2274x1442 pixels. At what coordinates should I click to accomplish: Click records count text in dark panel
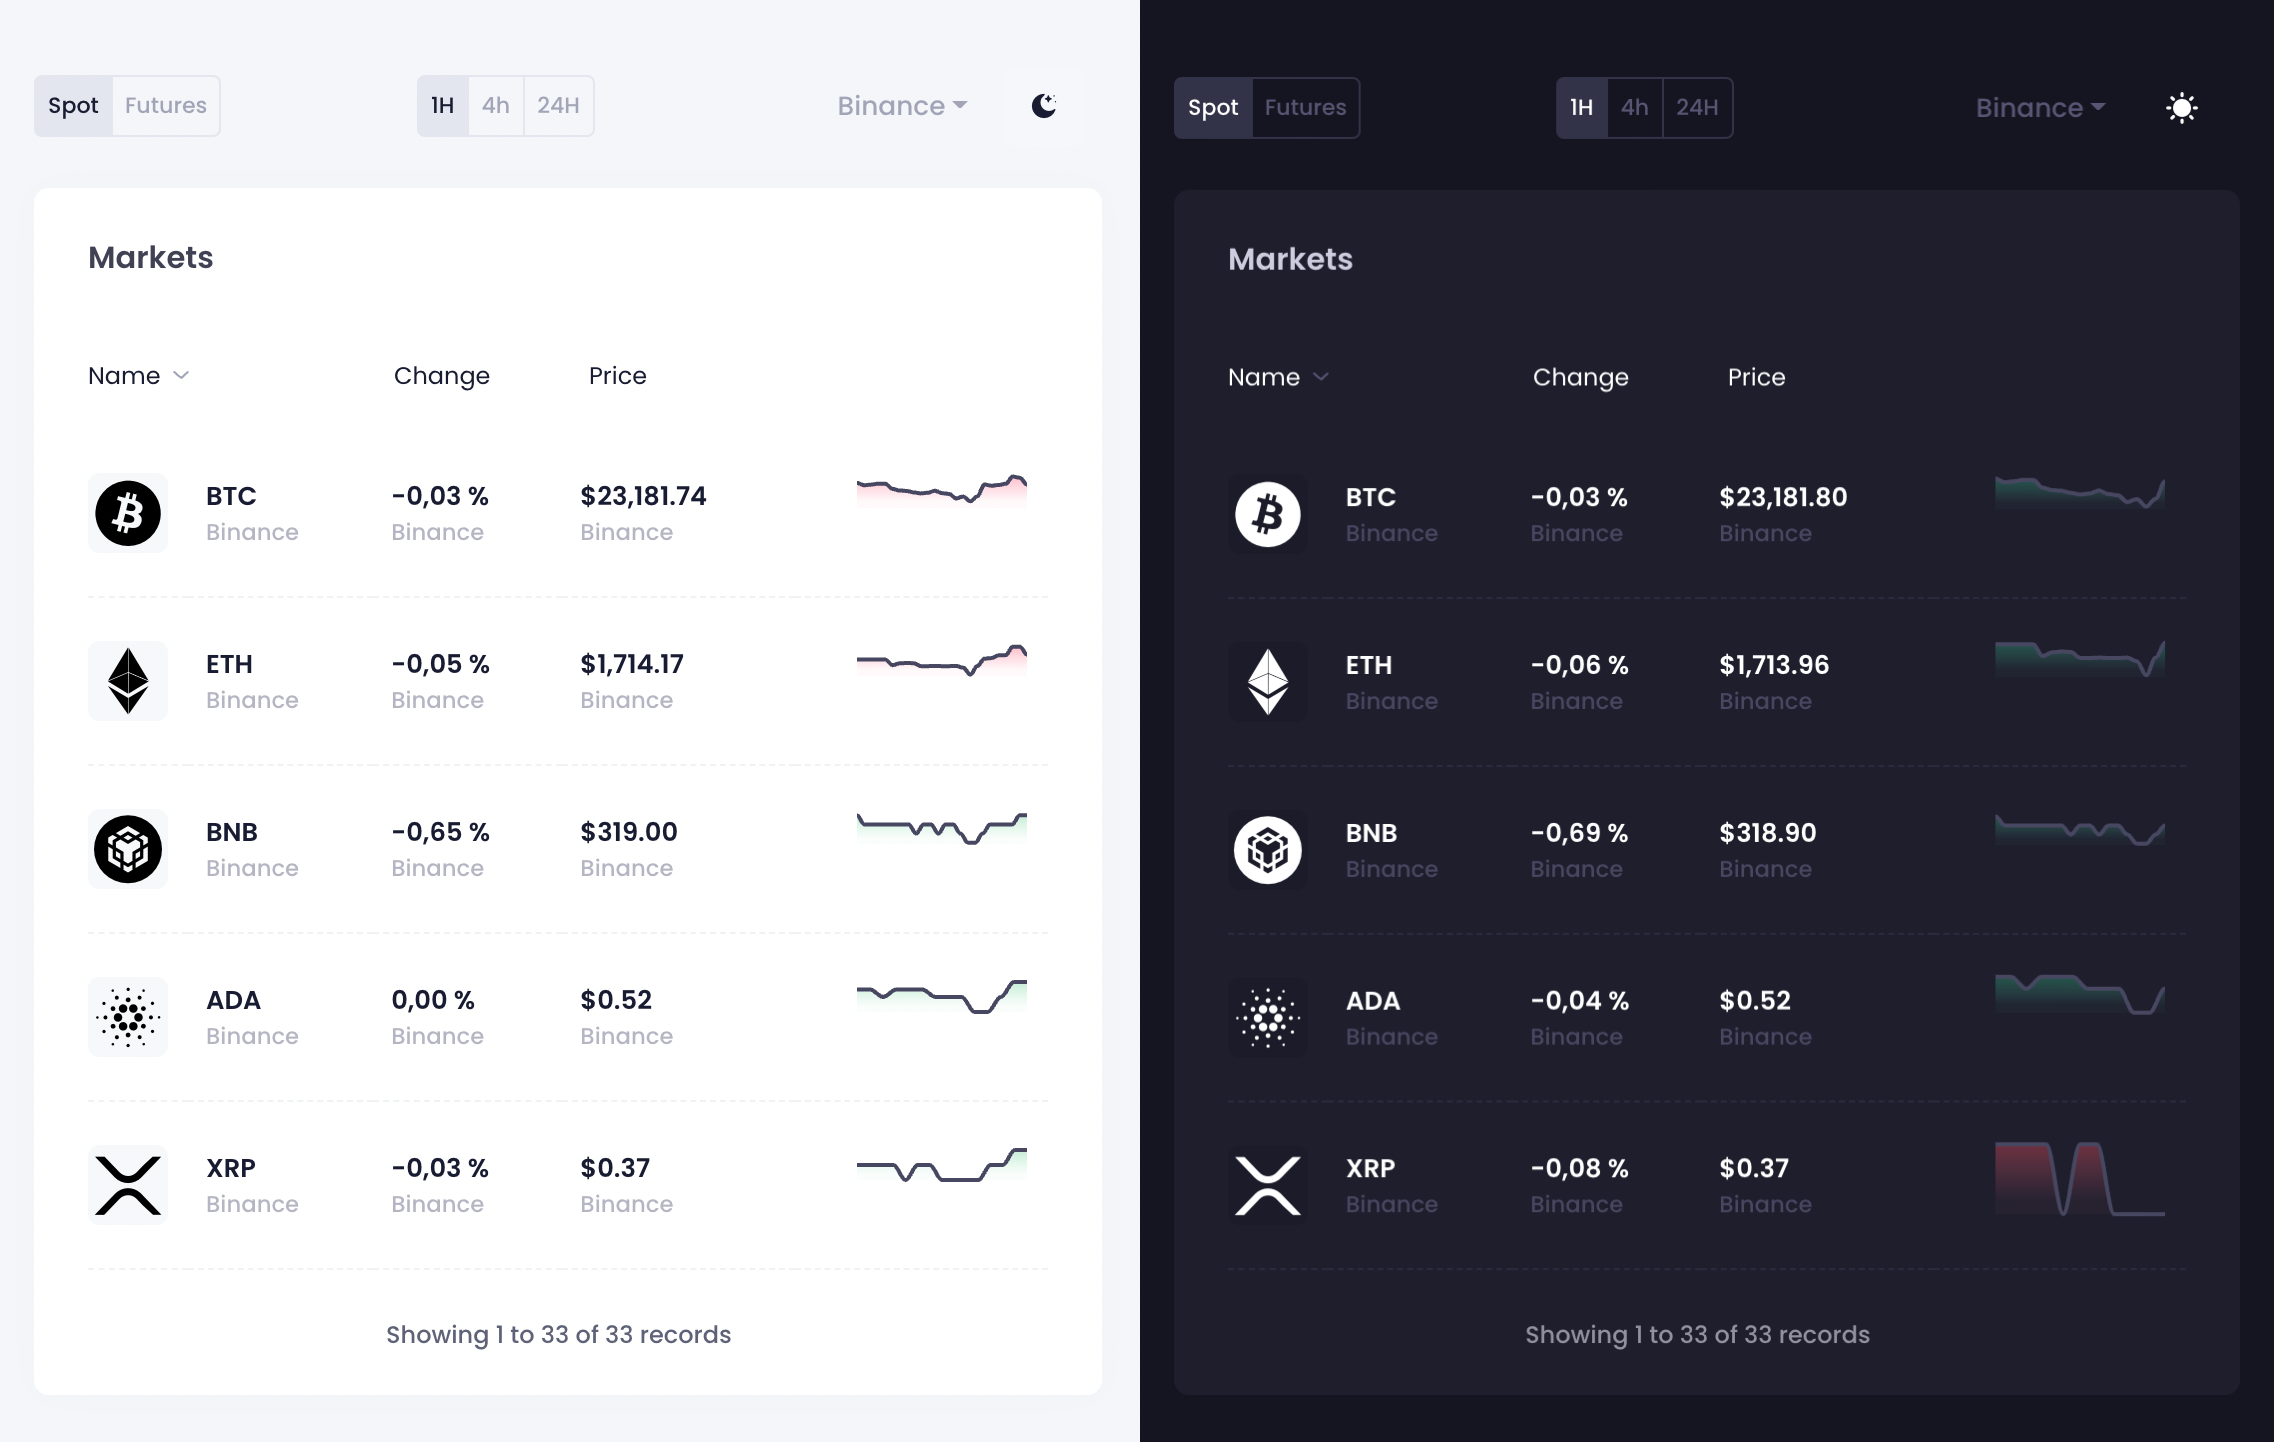1697,1335
